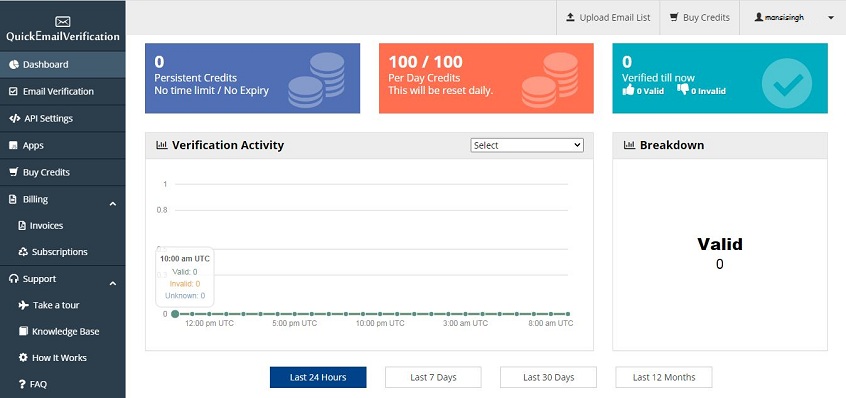Select the Last 7 Days range button

[433, 378]
